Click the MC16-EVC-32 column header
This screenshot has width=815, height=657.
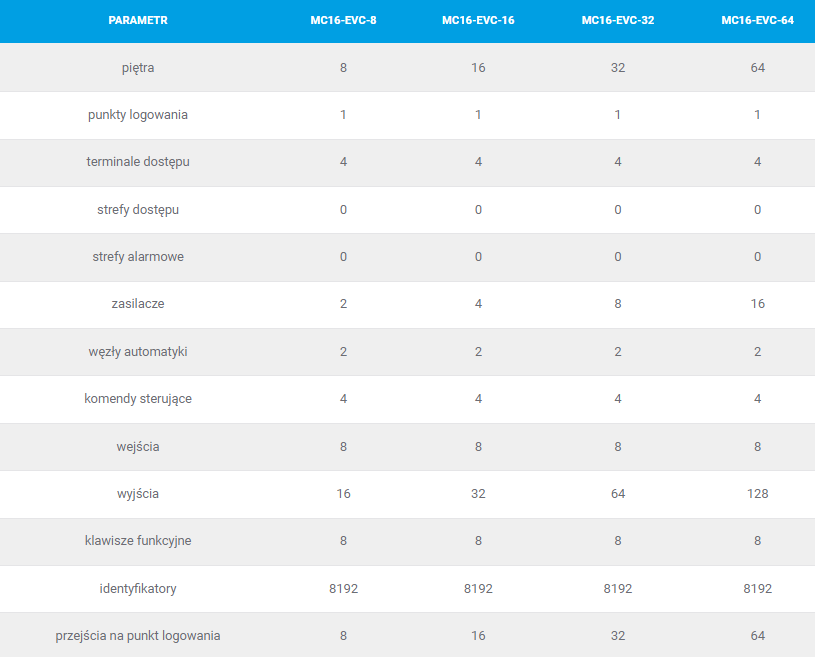pos(617,20)
